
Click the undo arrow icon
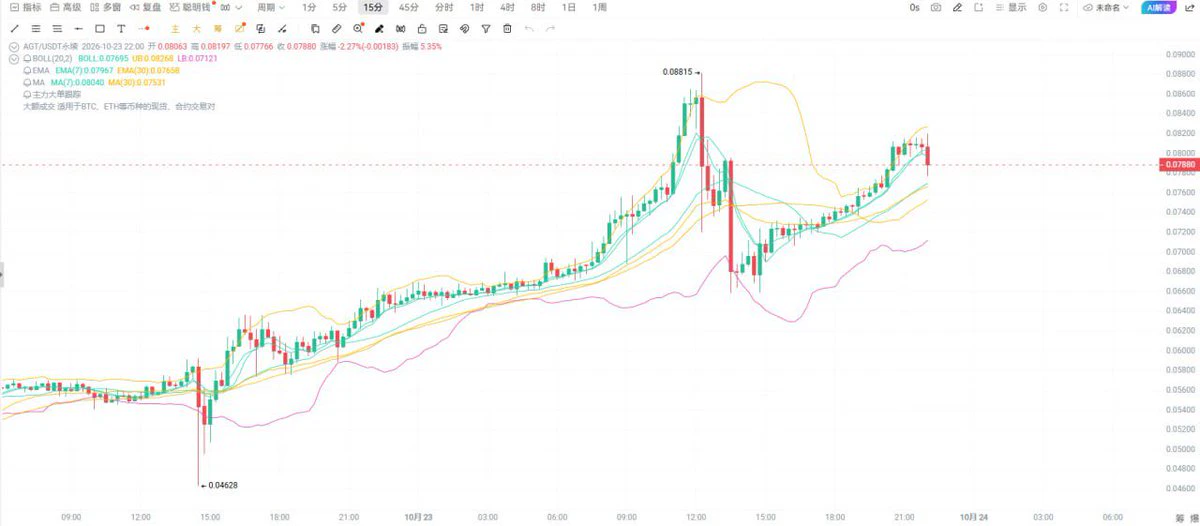point(529,28)
